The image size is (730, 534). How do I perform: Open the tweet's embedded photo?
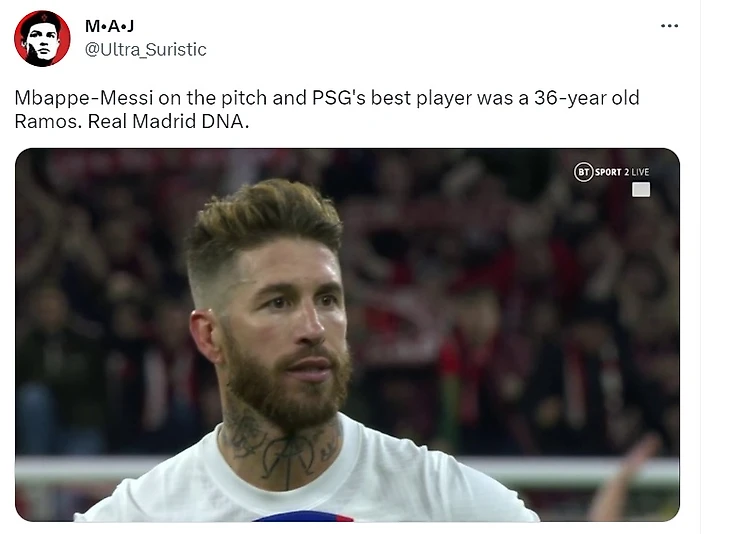(x=347, y=335)
